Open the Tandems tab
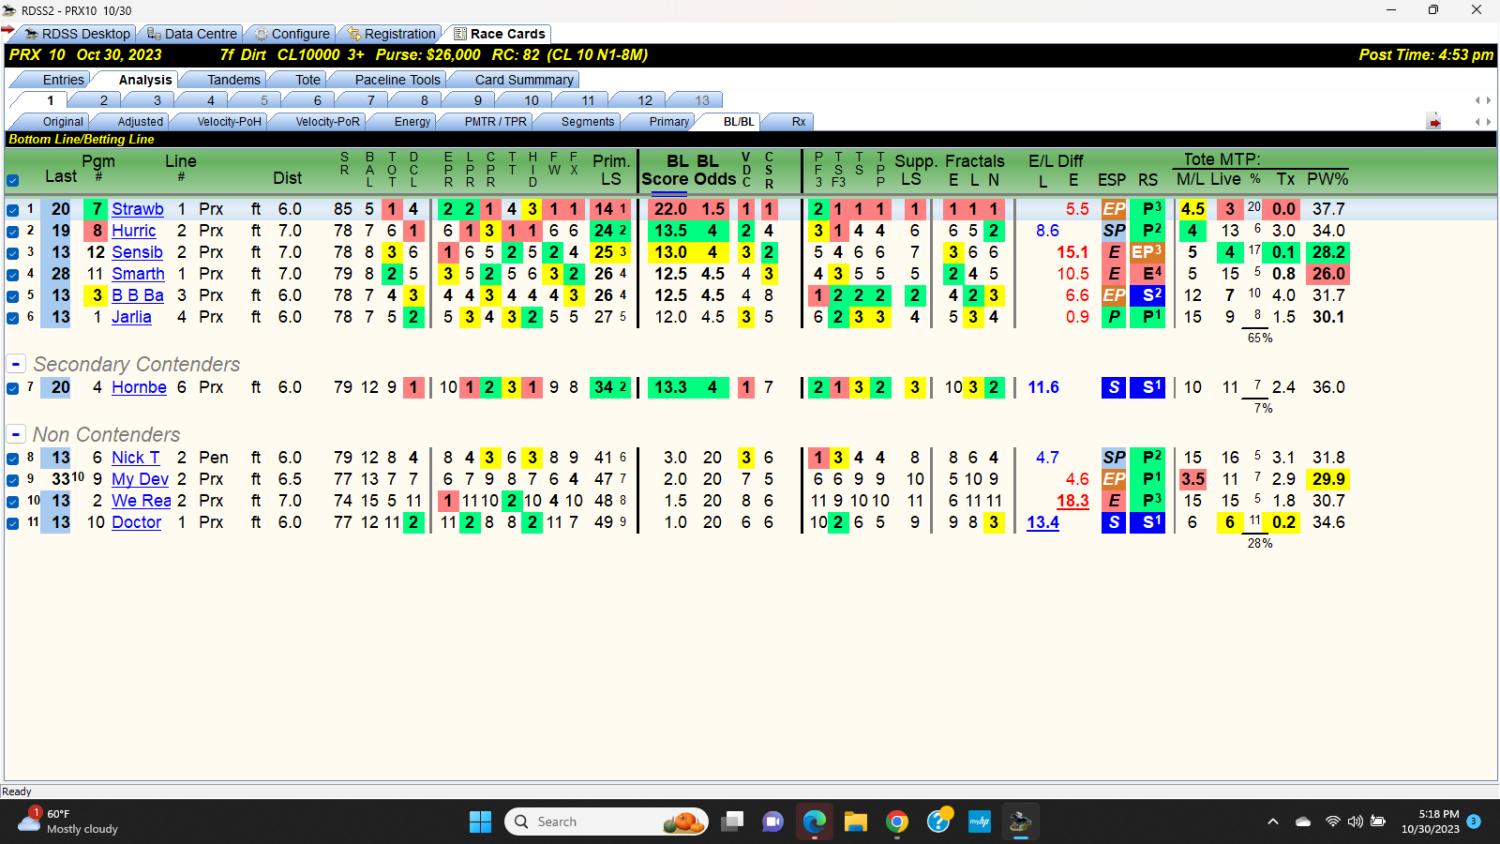 (x=233, y=80)
